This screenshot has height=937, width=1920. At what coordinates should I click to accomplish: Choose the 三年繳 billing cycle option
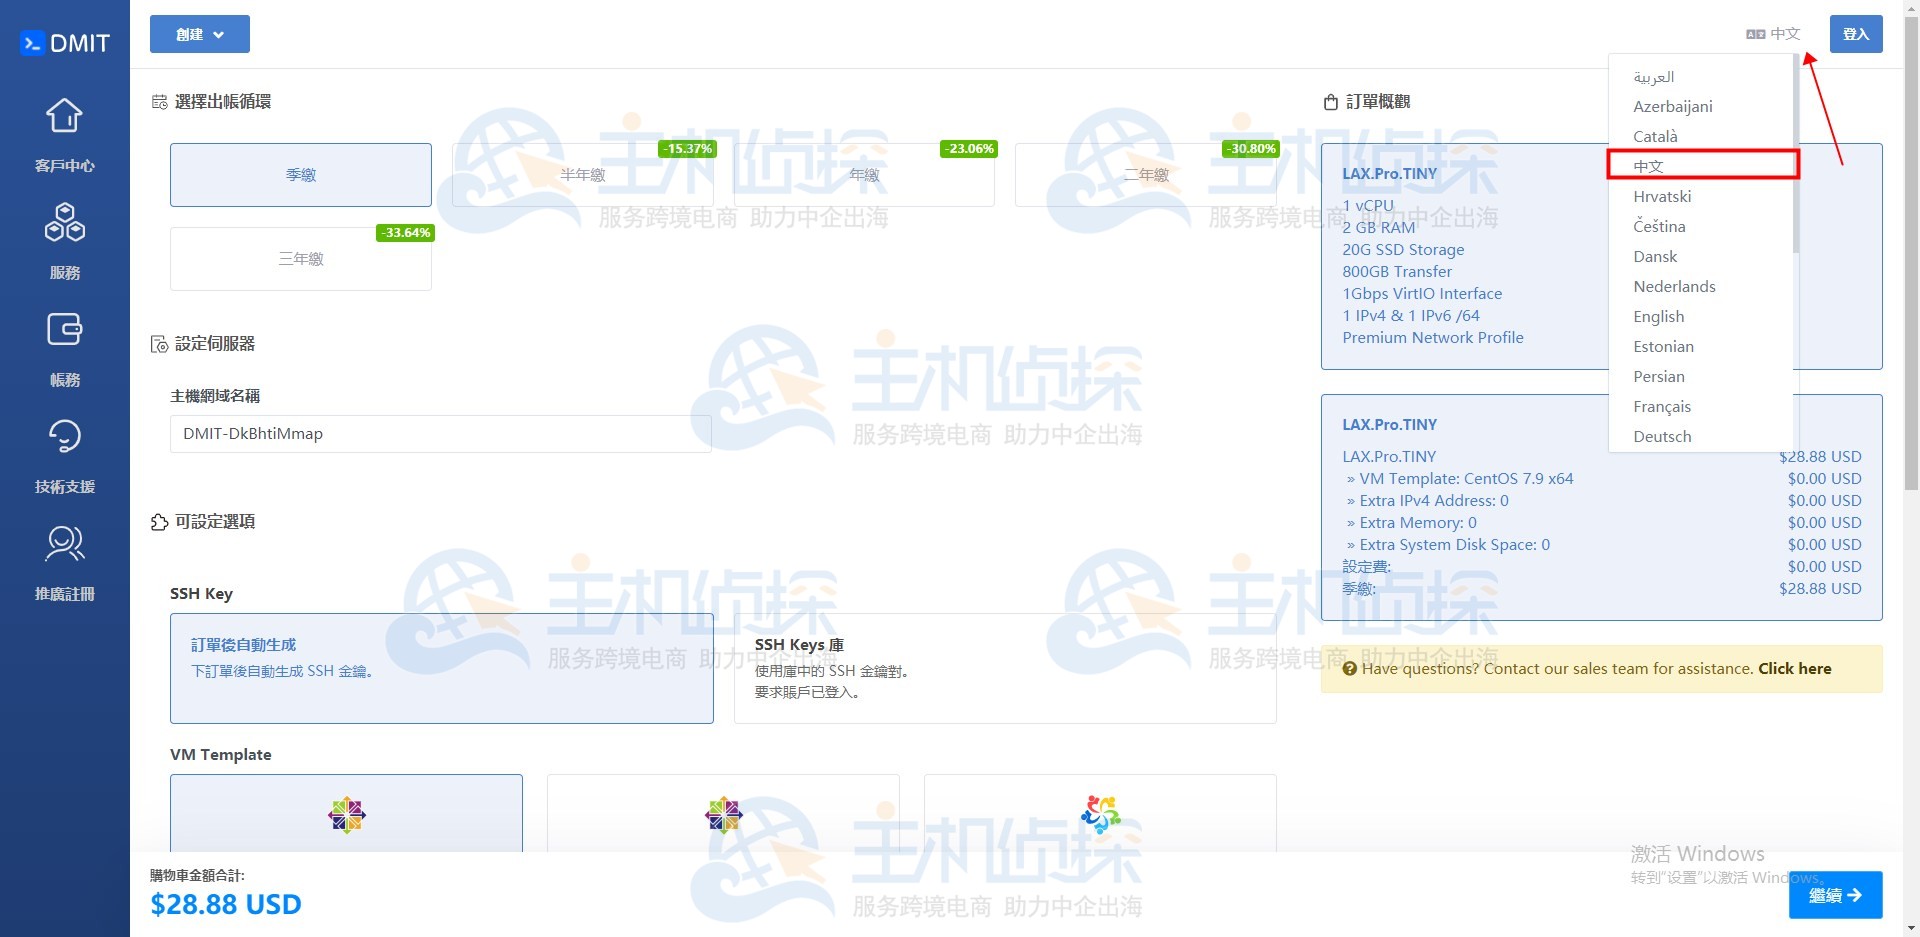pyautogui.click(x=301, y=259)
